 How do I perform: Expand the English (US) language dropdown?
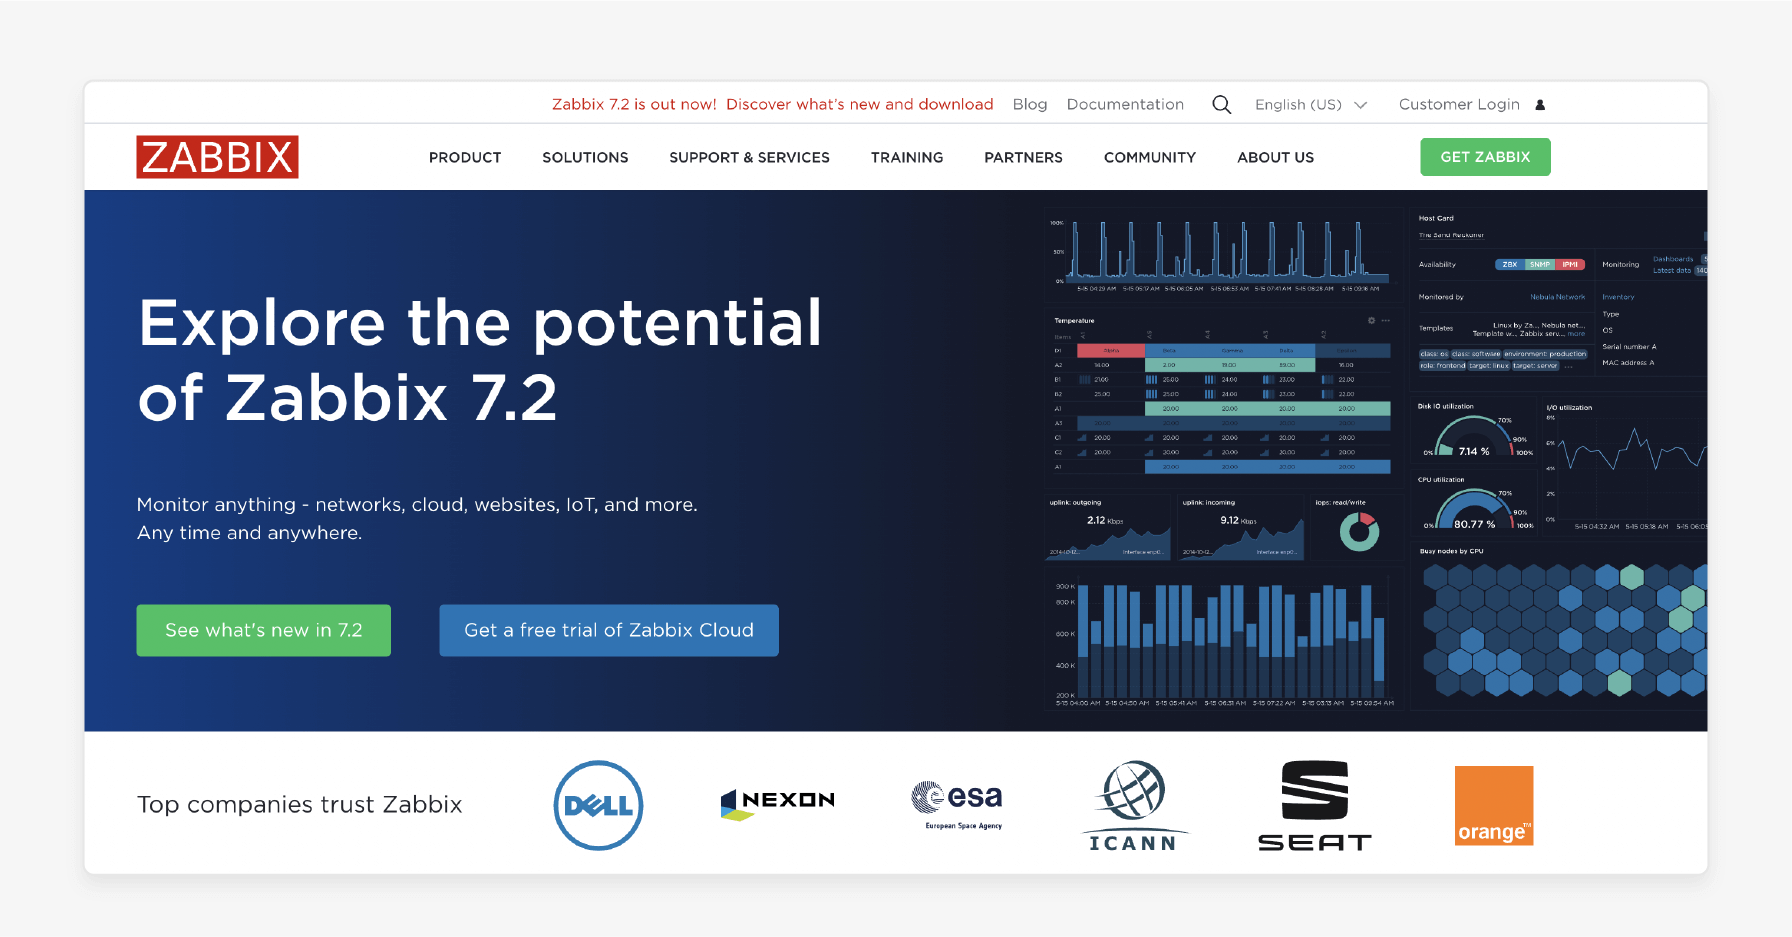(1311, 105)
